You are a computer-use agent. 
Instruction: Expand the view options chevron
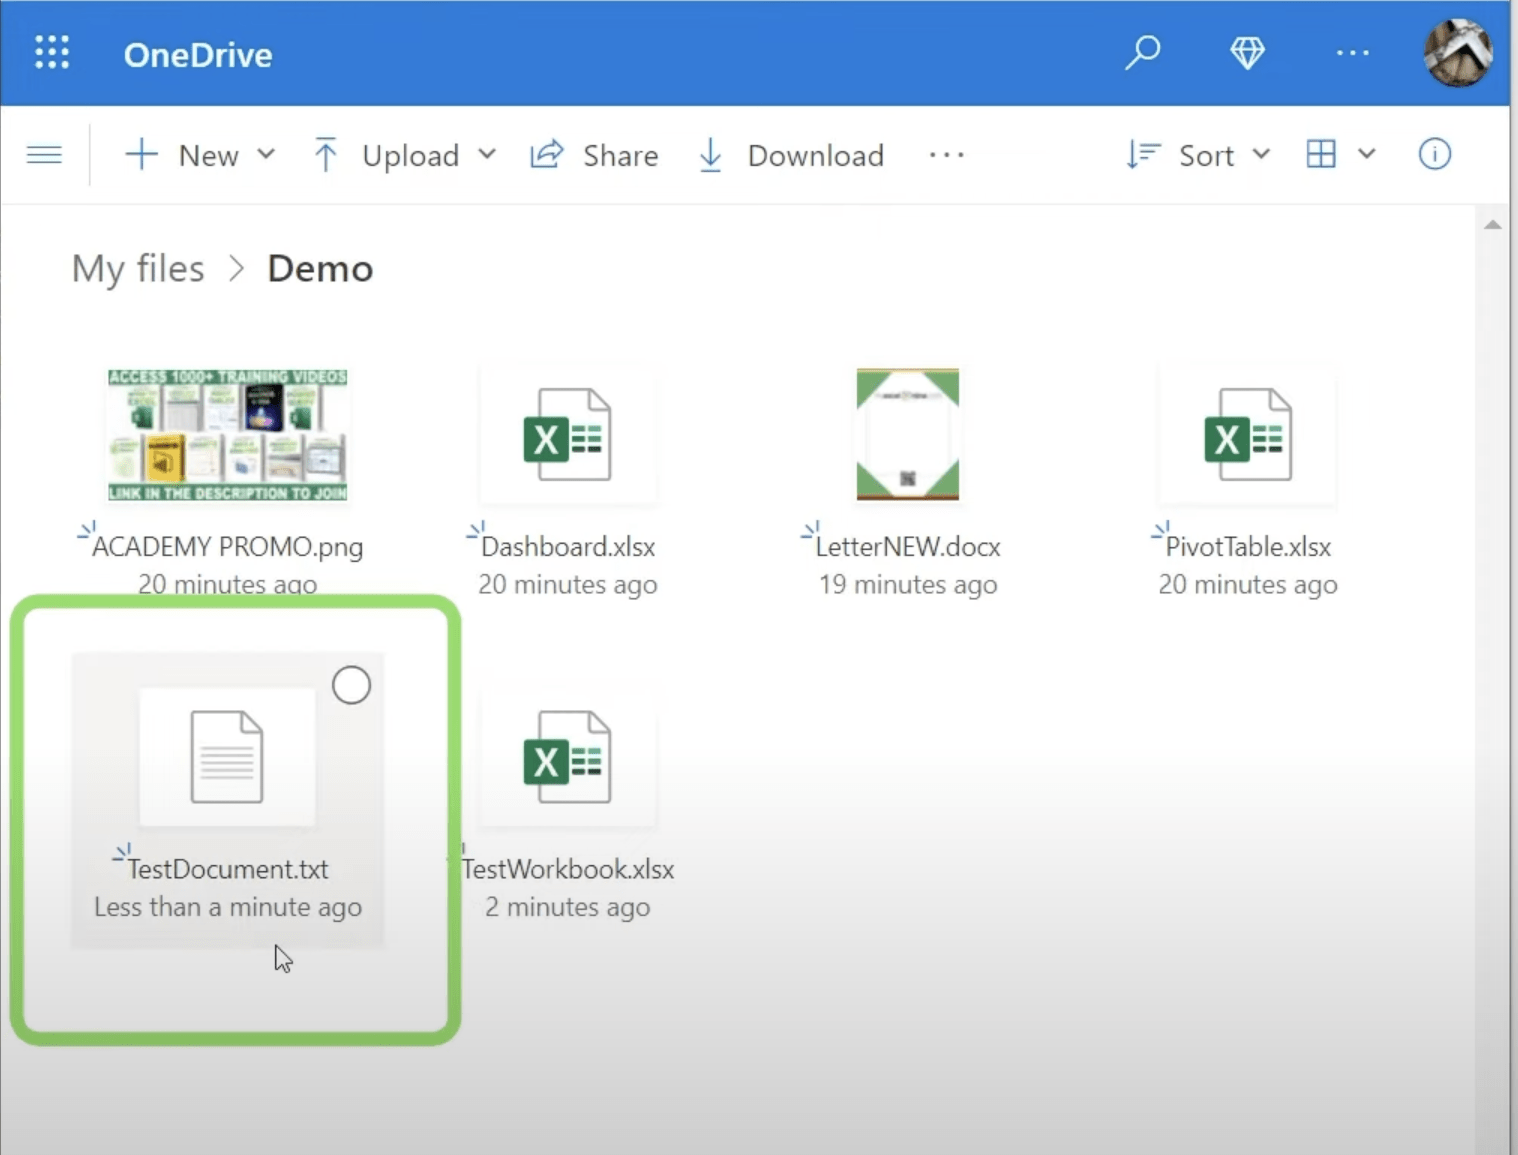tap(1367, 154)
